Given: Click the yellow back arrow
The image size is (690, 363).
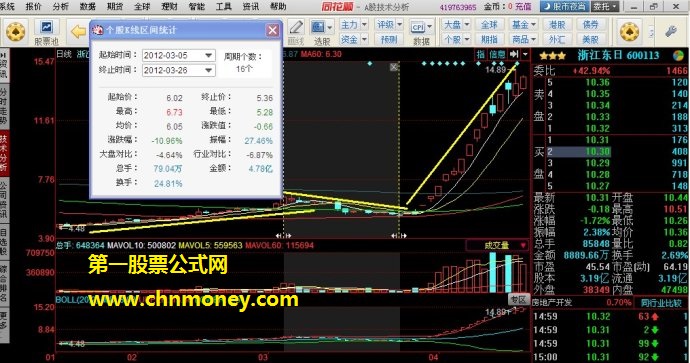Looking at the screenshot, I should click(78, 31).
